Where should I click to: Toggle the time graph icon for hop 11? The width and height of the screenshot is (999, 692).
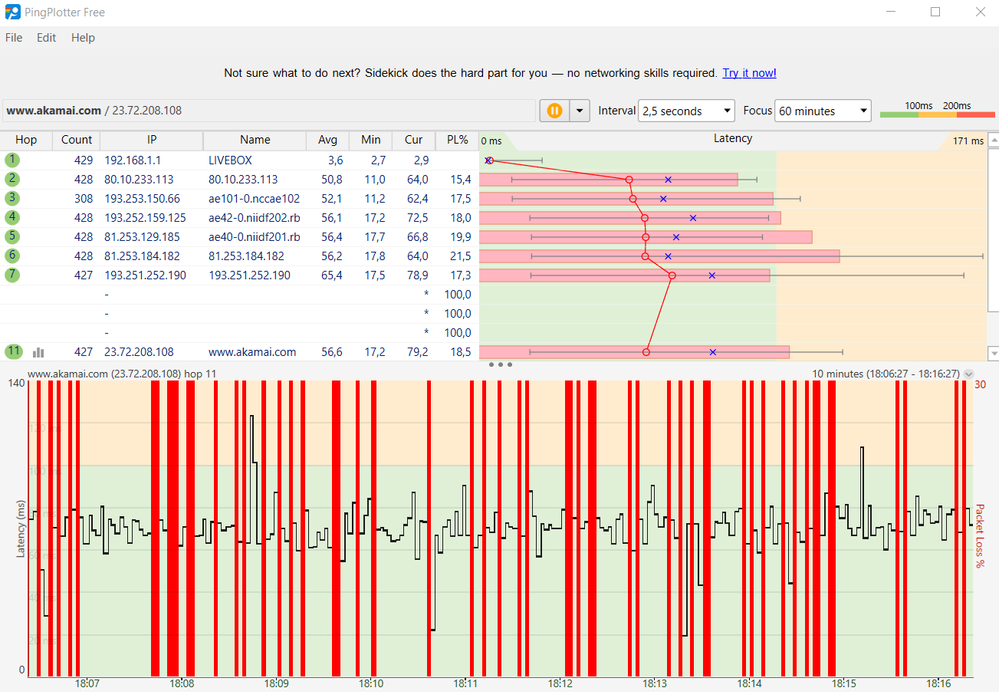[x=39, y=352]
